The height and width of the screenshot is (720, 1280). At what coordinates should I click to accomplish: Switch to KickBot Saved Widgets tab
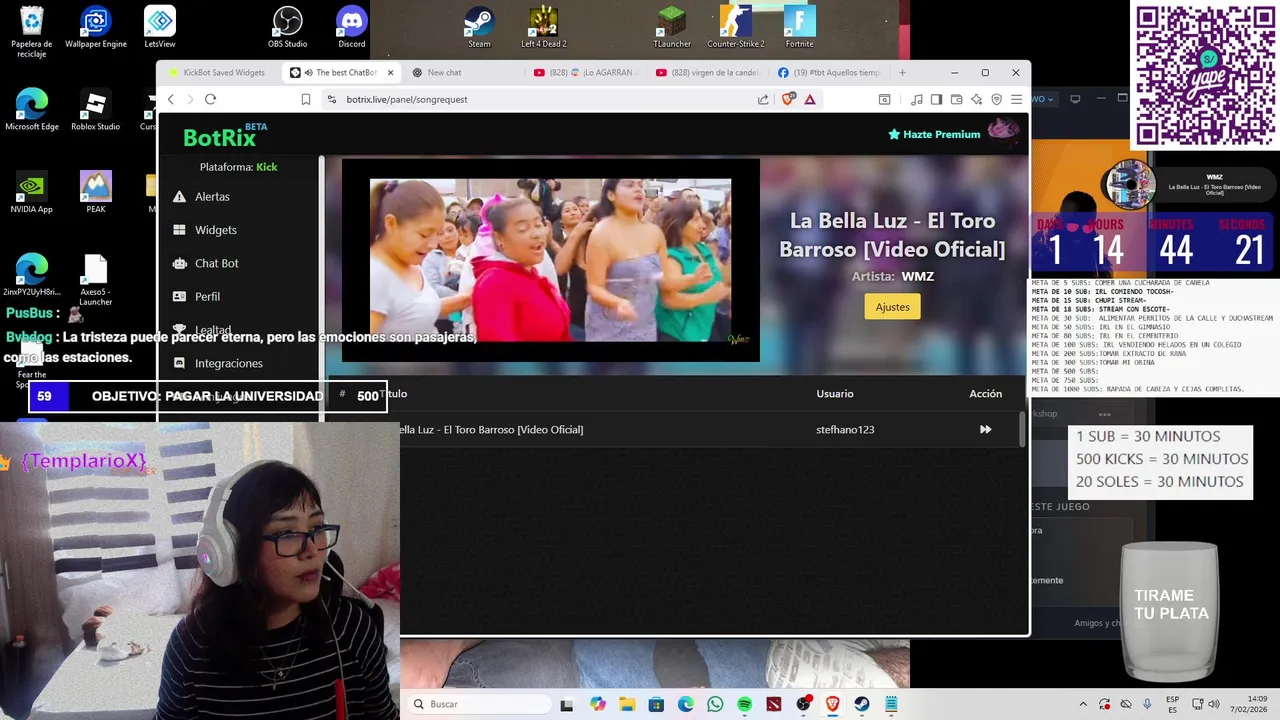tap(217, 73)
